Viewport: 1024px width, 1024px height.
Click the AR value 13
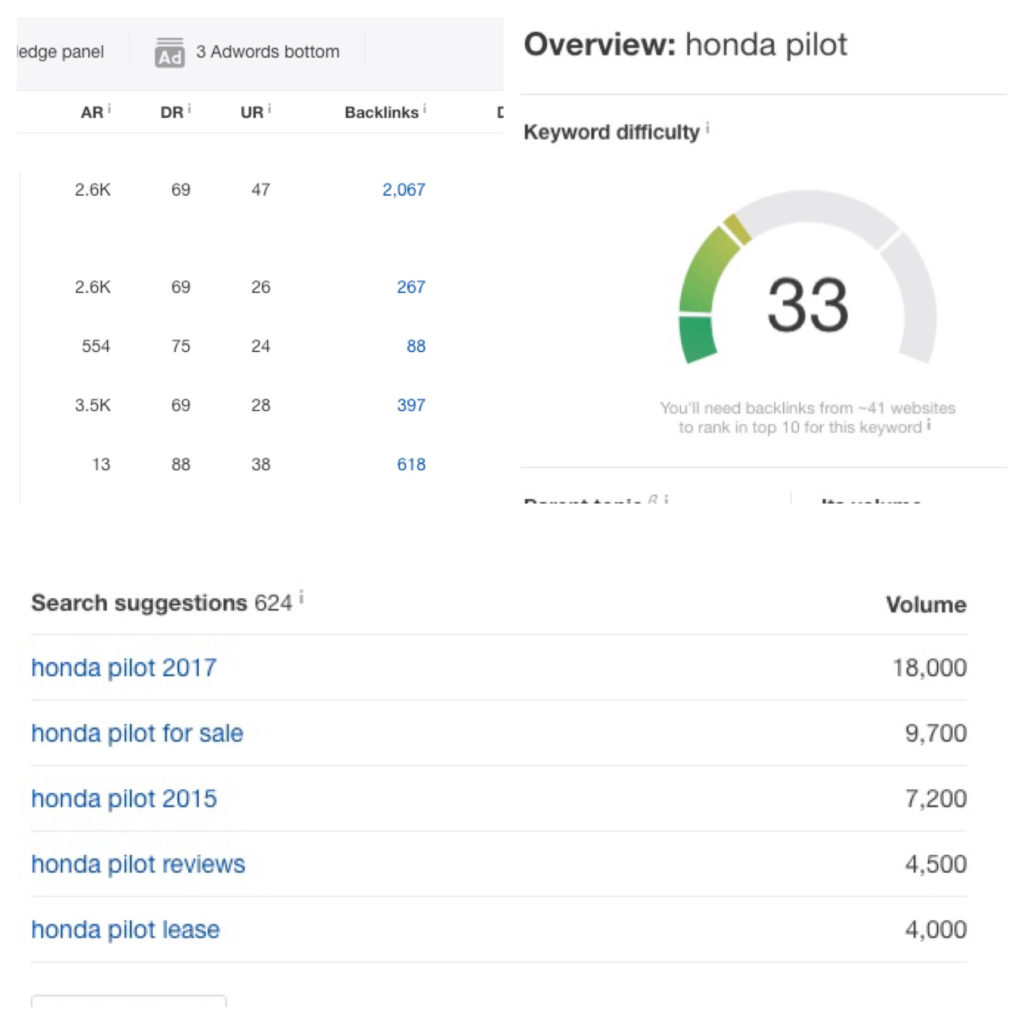click(101, 465)
